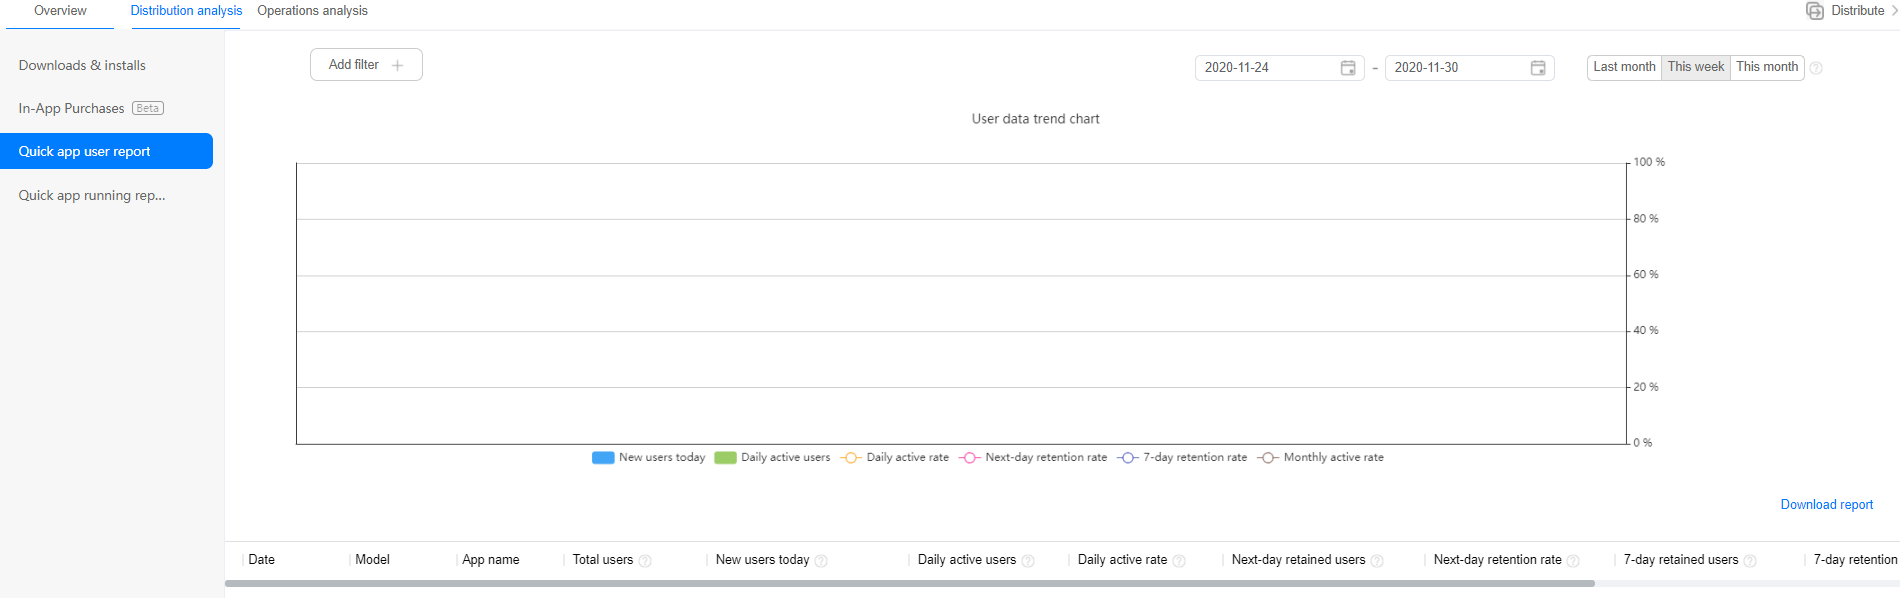Click the help icon beside This month

point(1816,68)
